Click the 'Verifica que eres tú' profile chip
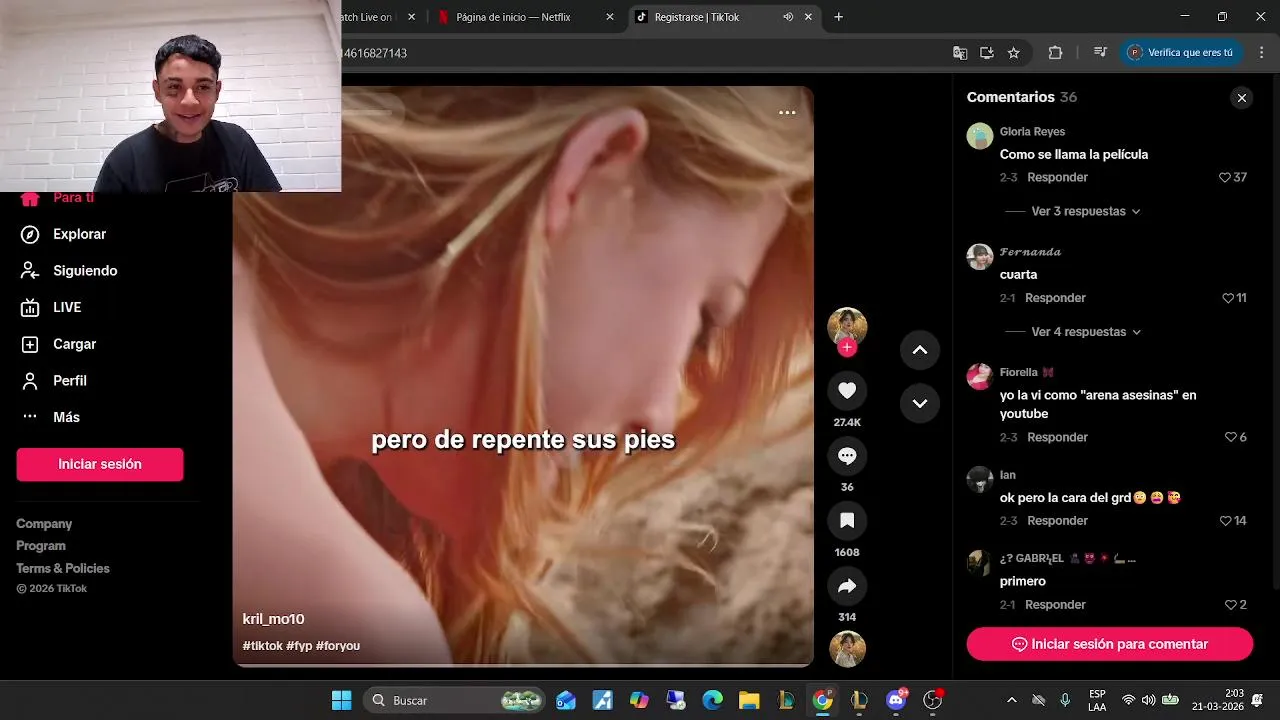Viewport: 1280px width, 720px height. [x=1181, y=53]
